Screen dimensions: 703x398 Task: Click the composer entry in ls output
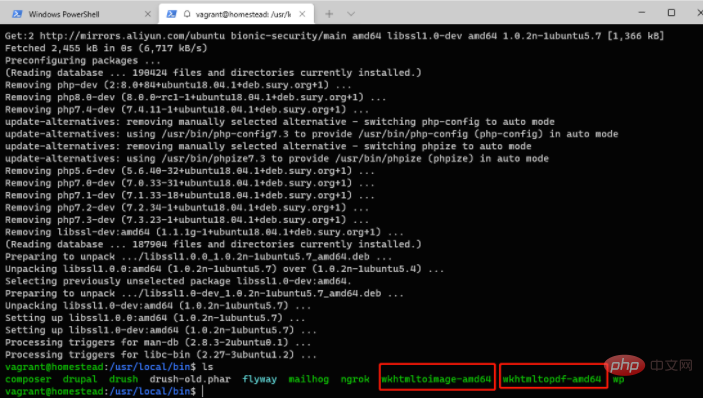coord(28,379)
